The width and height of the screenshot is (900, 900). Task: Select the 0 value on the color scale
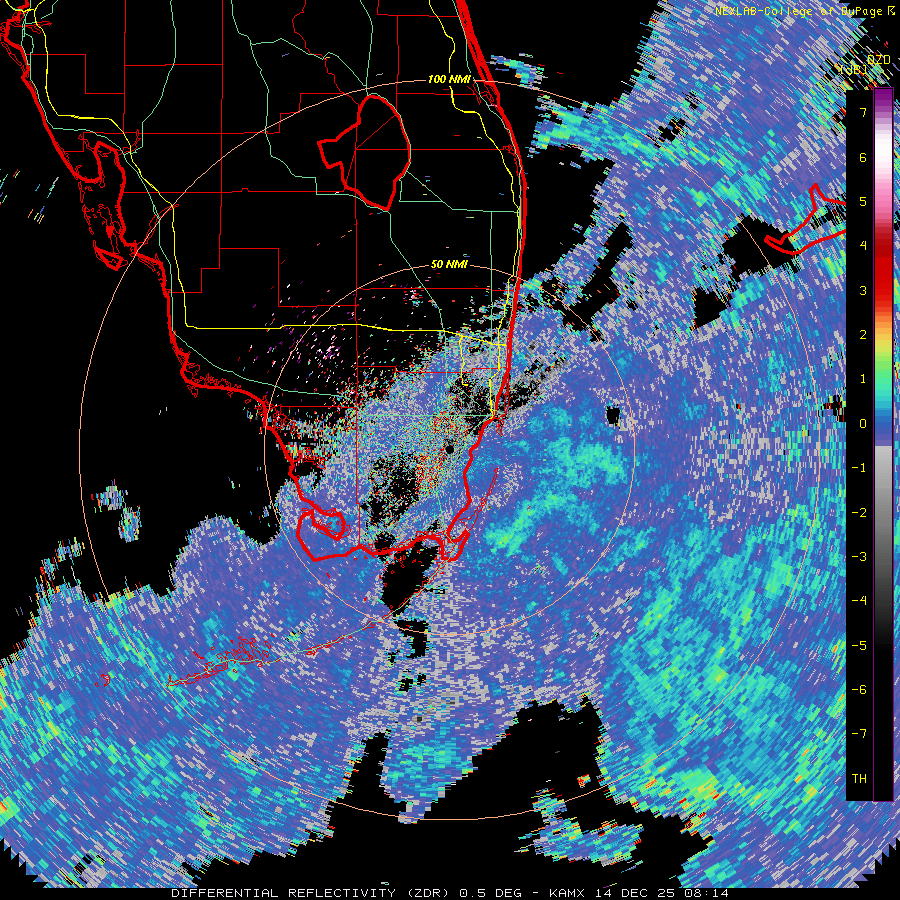point(863,424)
